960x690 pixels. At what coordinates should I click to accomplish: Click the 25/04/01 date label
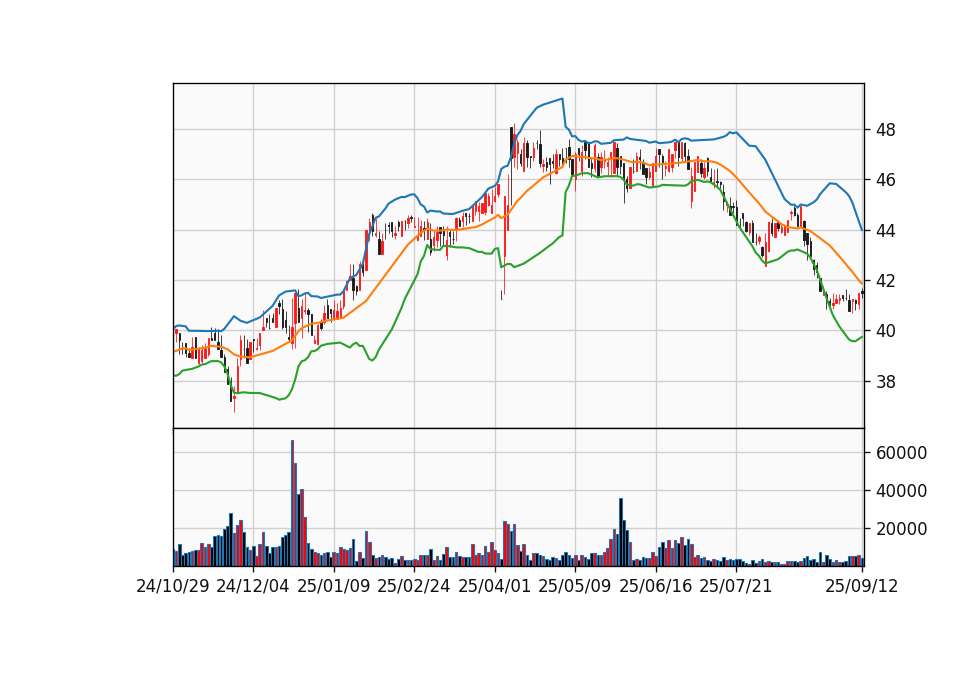pyautogui.click(x=495, y=586)
